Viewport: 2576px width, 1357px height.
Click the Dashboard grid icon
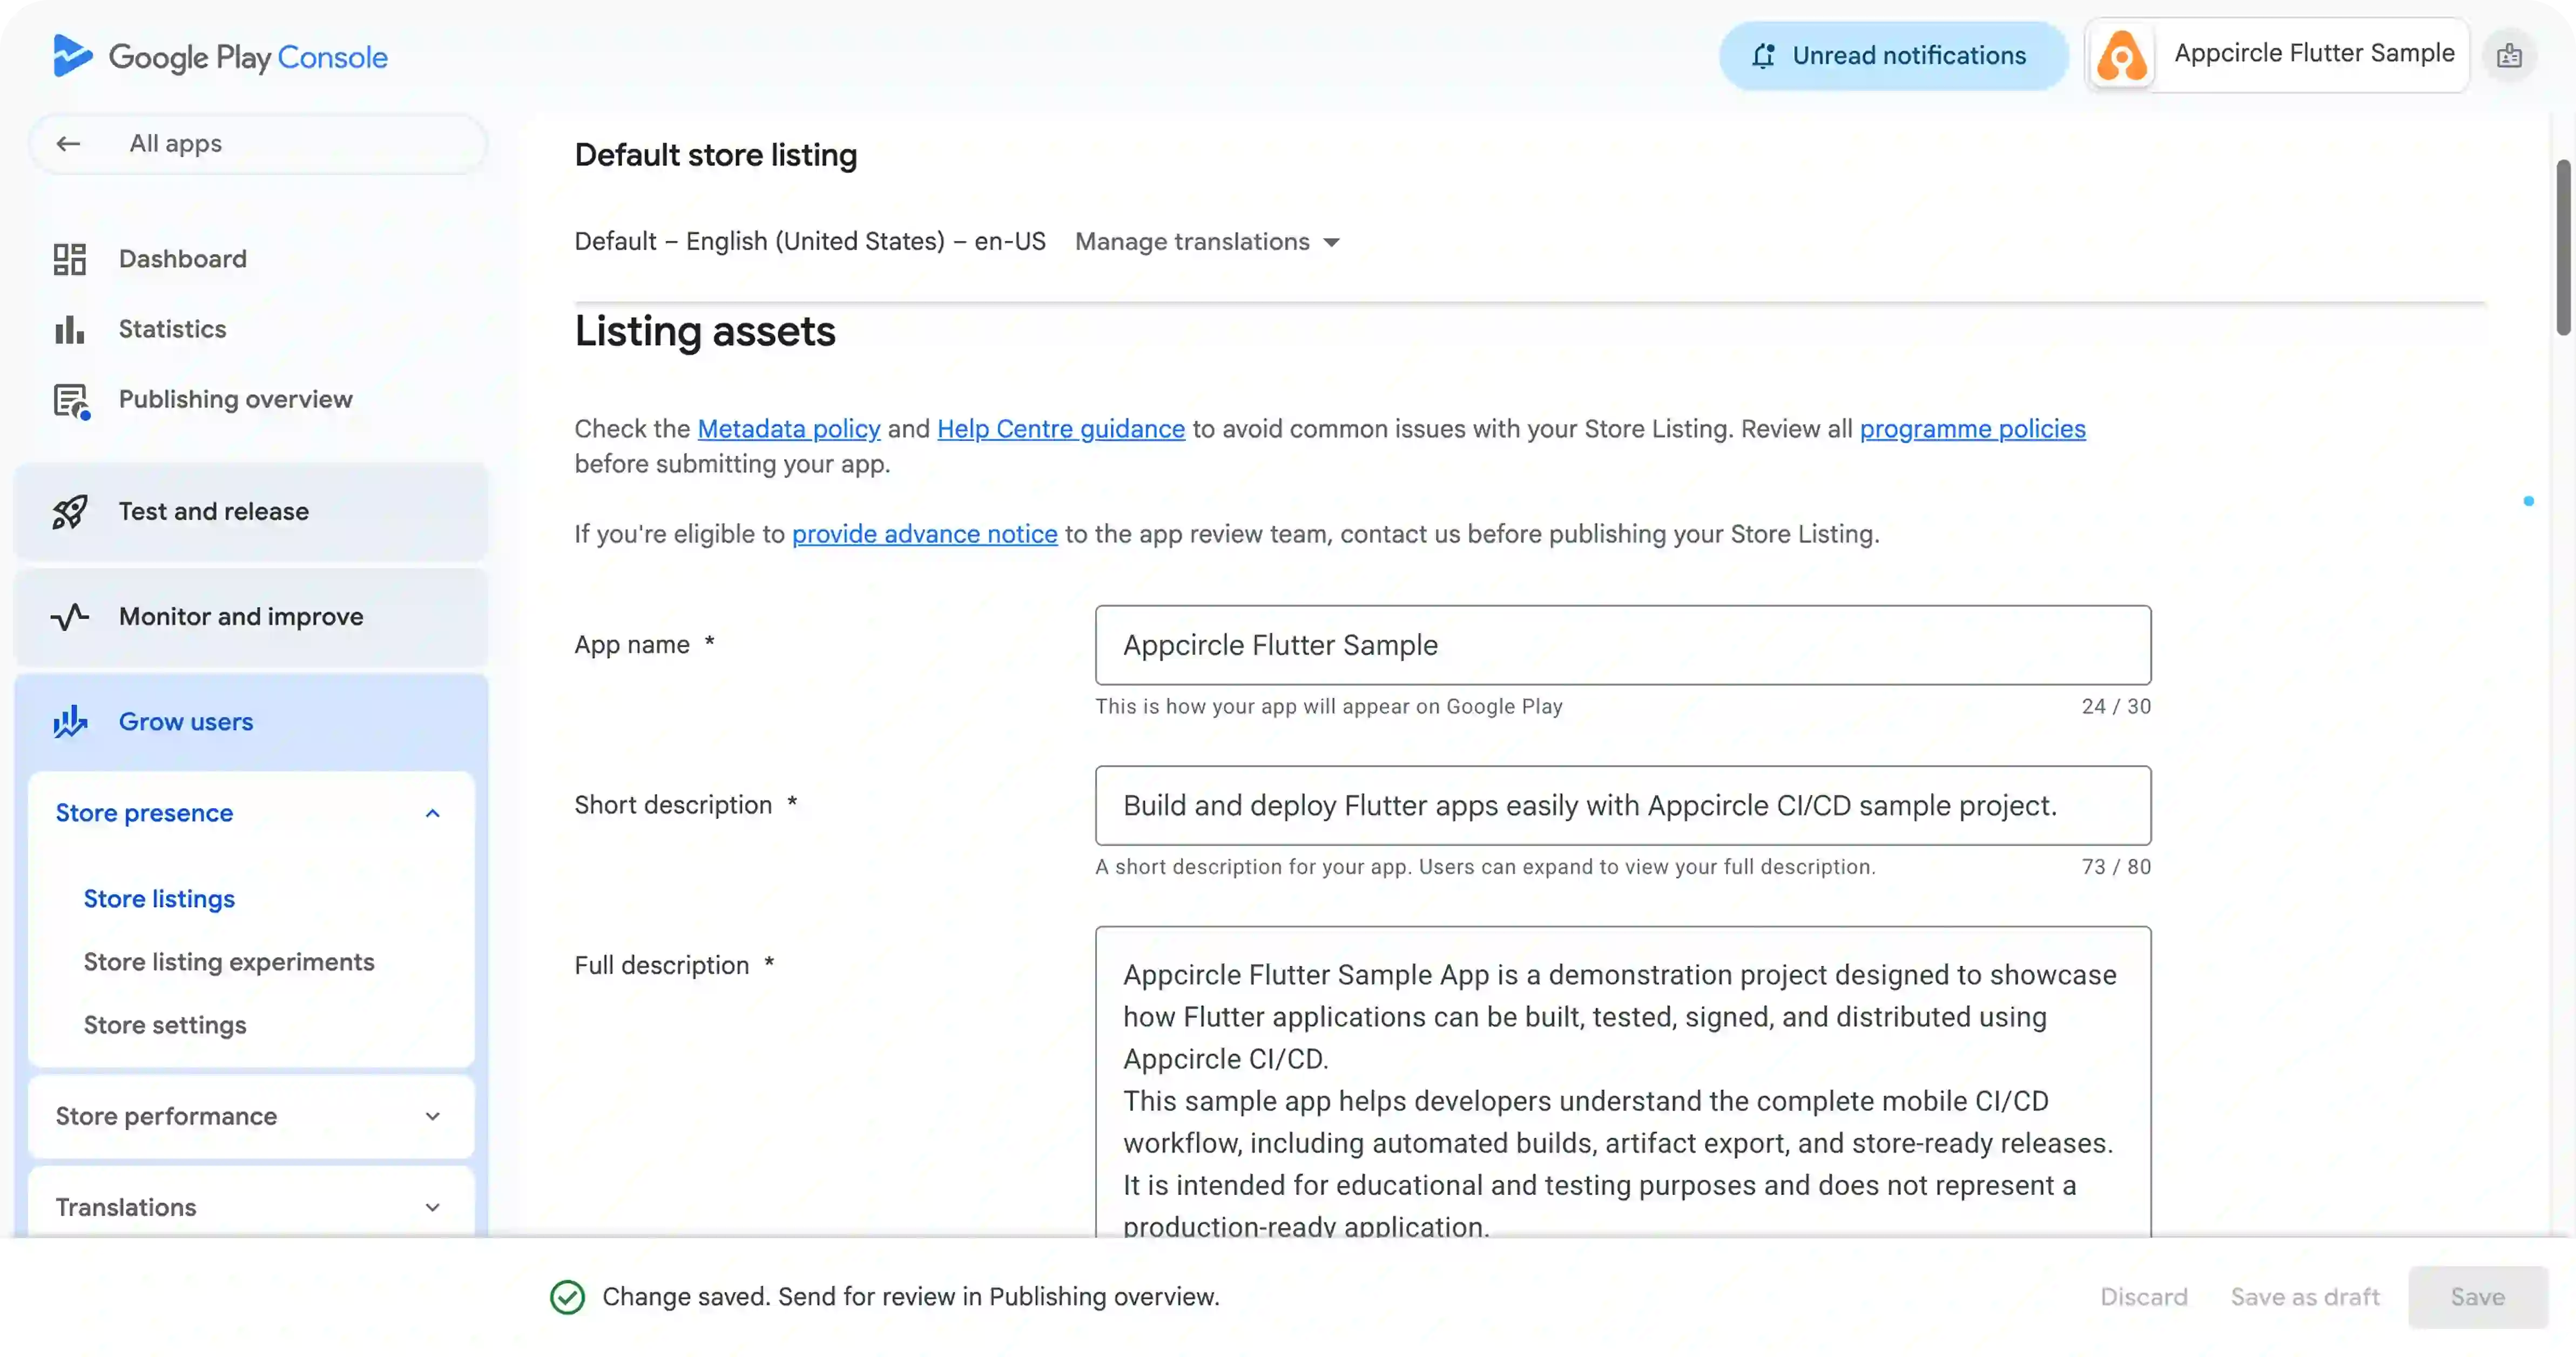pos(70,259)
